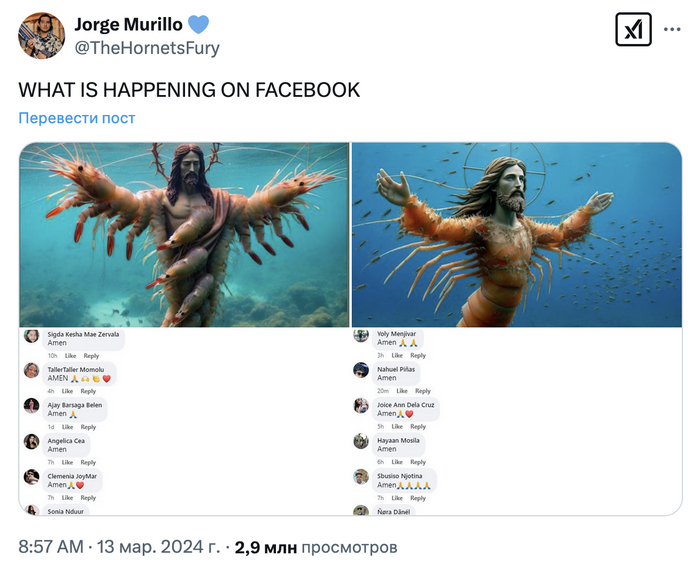Open the right shrimp Jesus image
Screen dimensions: 700x568
point(517,234)
